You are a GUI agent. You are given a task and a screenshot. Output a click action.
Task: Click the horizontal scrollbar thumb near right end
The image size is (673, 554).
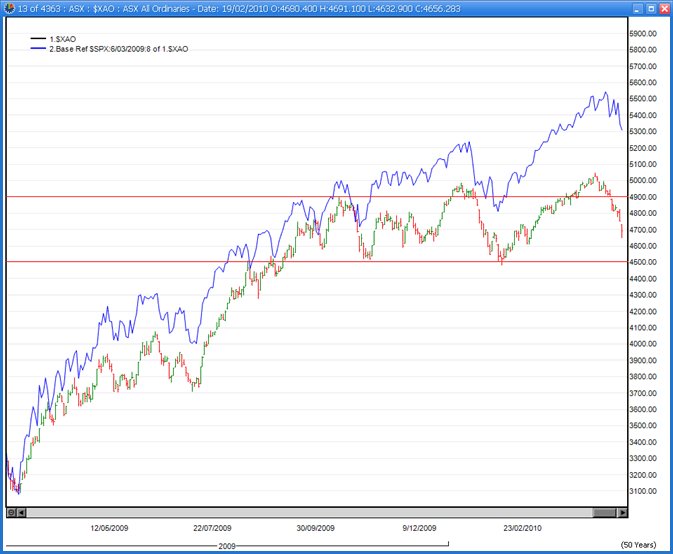tap(604, 512)
